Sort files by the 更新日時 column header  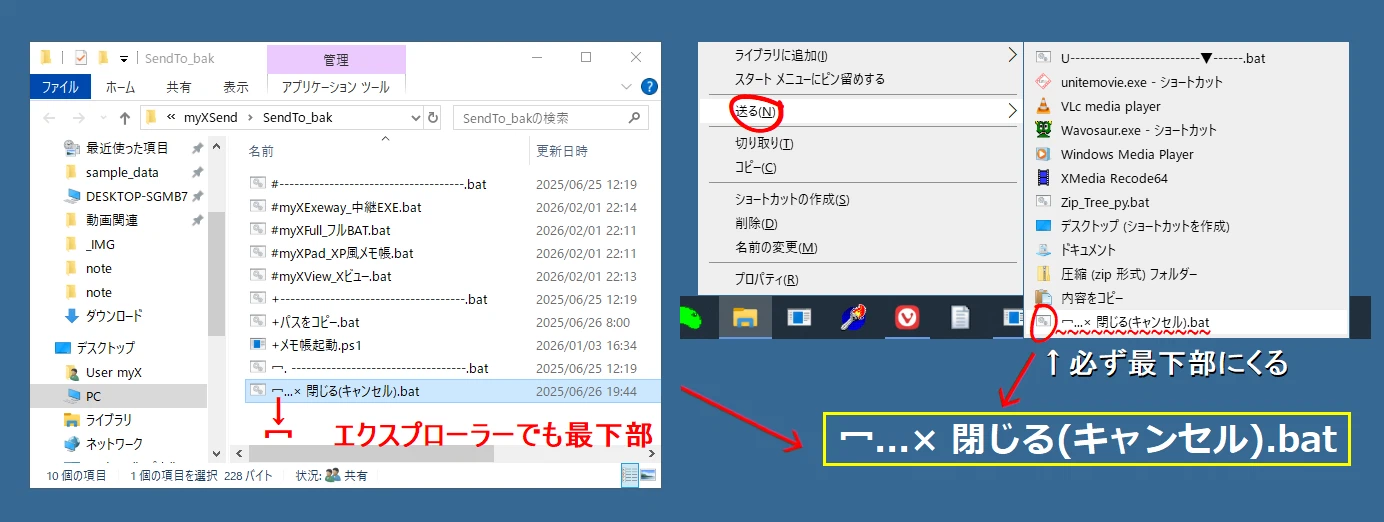(x=562, y=151)
